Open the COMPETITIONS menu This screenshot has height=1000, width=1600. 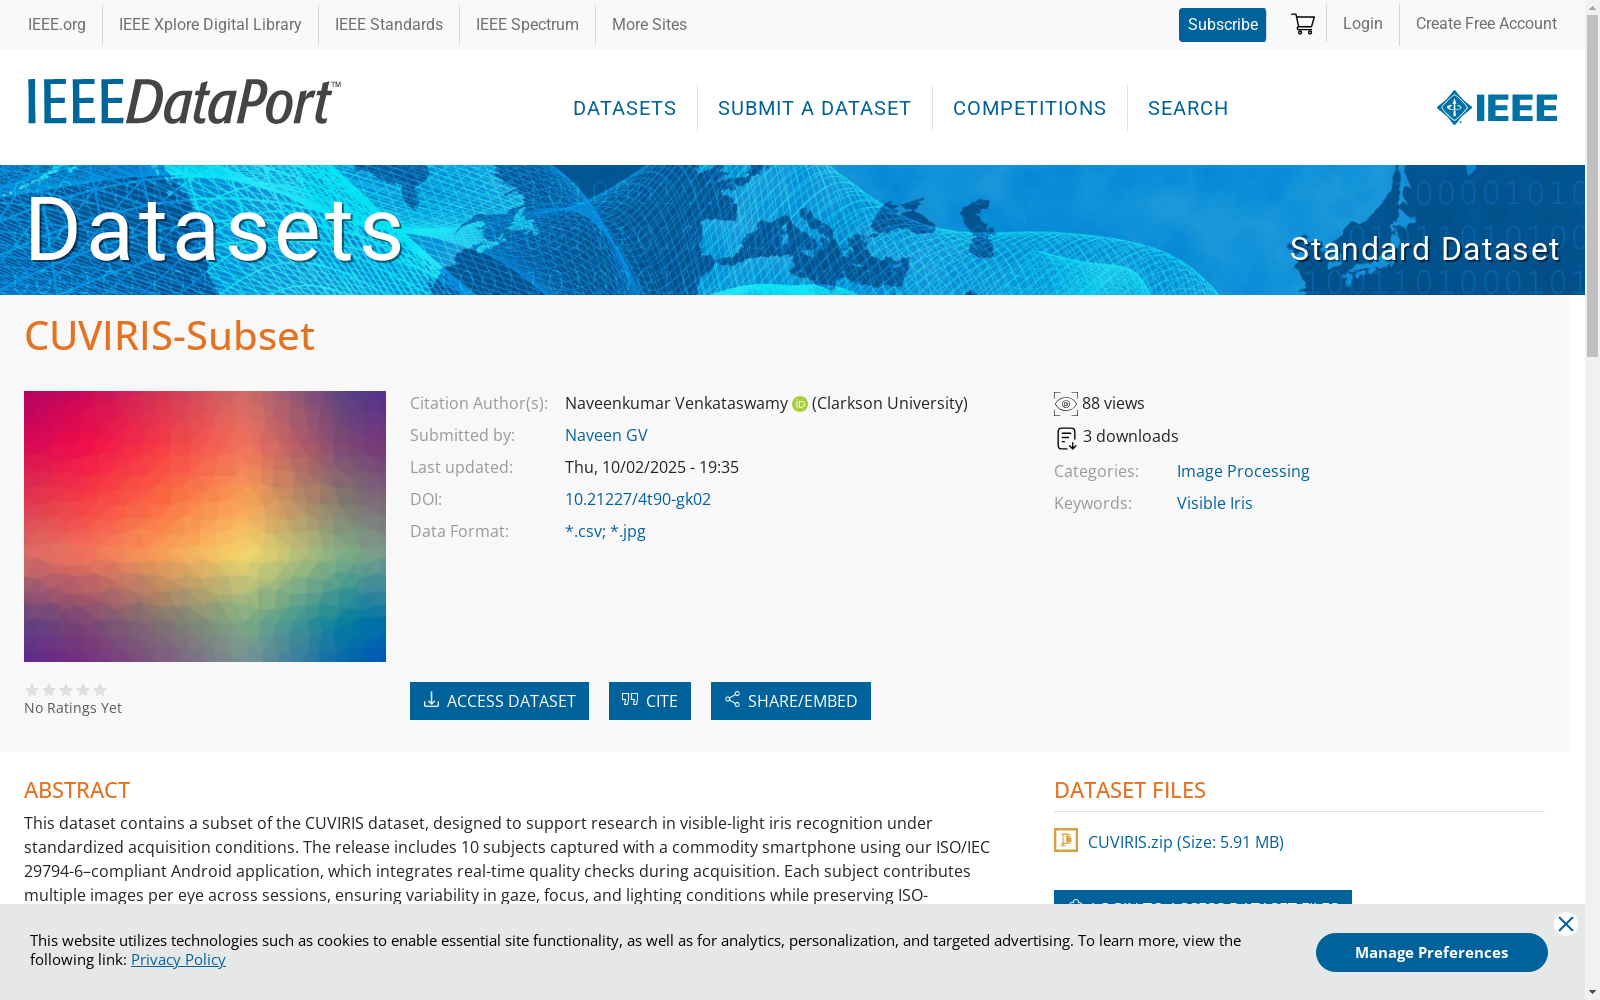(x=1030, y=108)
